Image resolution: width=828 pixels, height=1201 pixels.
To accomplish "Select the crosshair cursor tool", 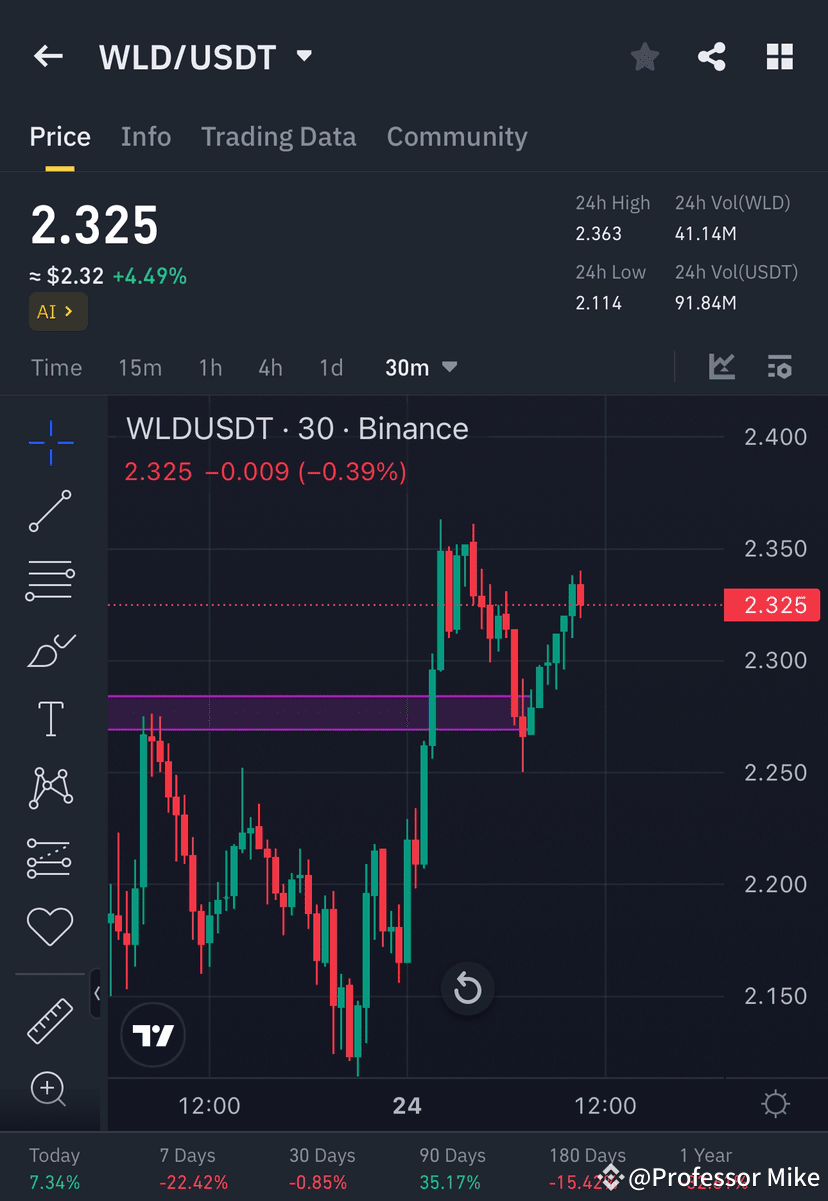I will pos(50,443).
